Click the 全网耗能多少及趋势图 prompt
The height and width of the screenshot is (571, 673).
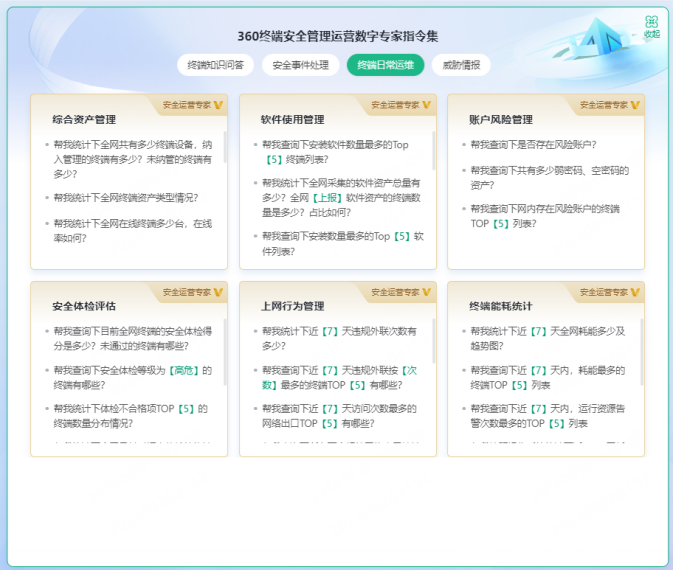tap(547, 337)
